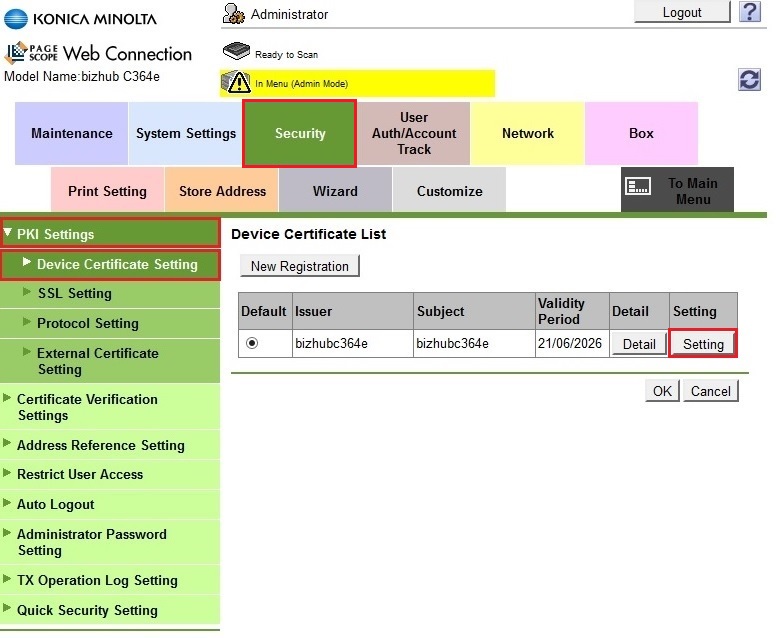Image resolution: width=776 pixels, height=638 pixels.
Task: Click the Detail column header
Action: pyautogui.click(x=639, y=311)
